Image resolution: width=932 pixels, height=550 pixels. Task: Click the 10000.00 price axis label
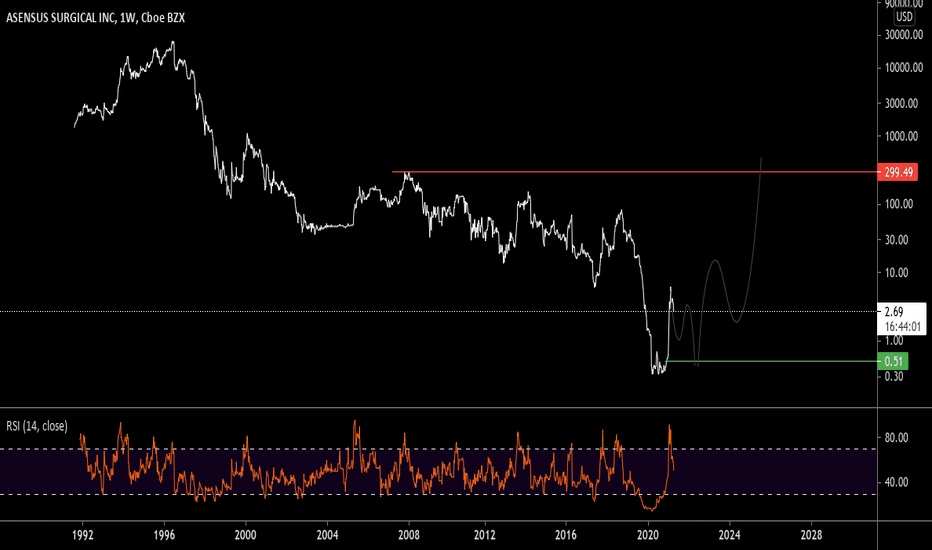(904, 68)
